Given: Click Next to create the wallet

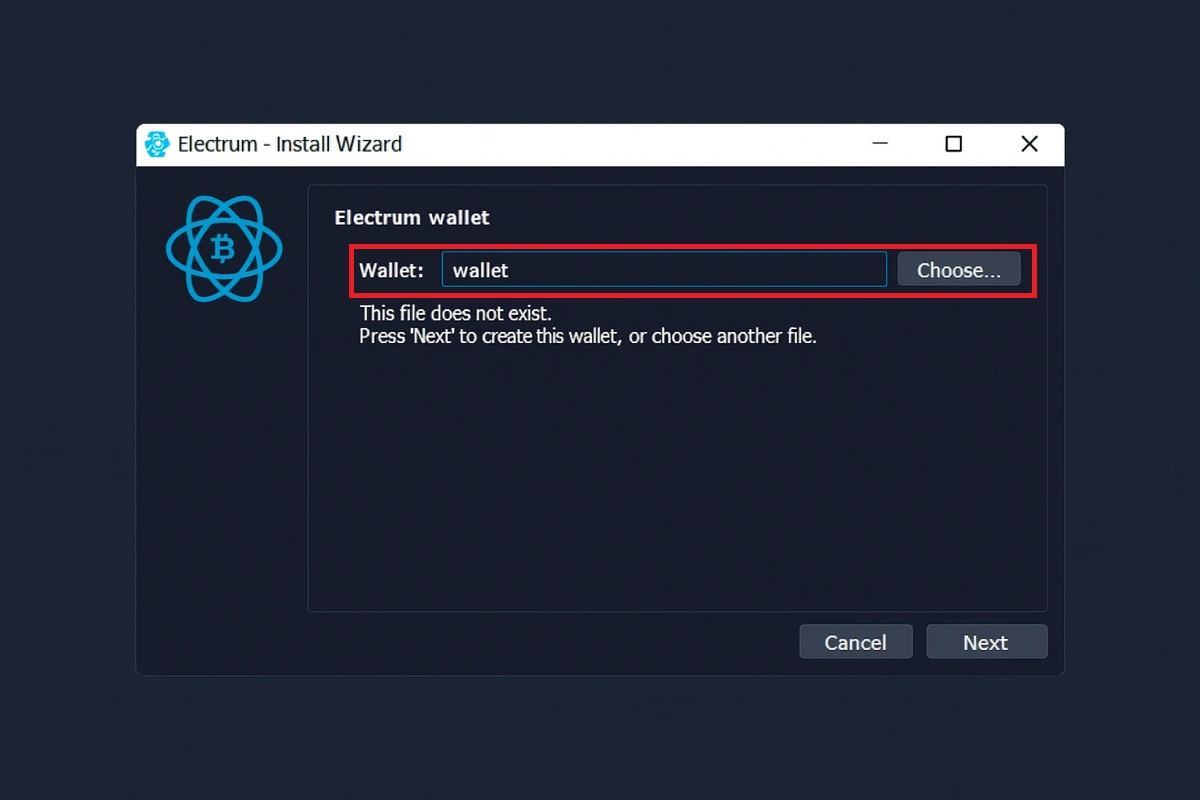Looking at the screenshot, I should pyautogui.click(x=986, y=642).
